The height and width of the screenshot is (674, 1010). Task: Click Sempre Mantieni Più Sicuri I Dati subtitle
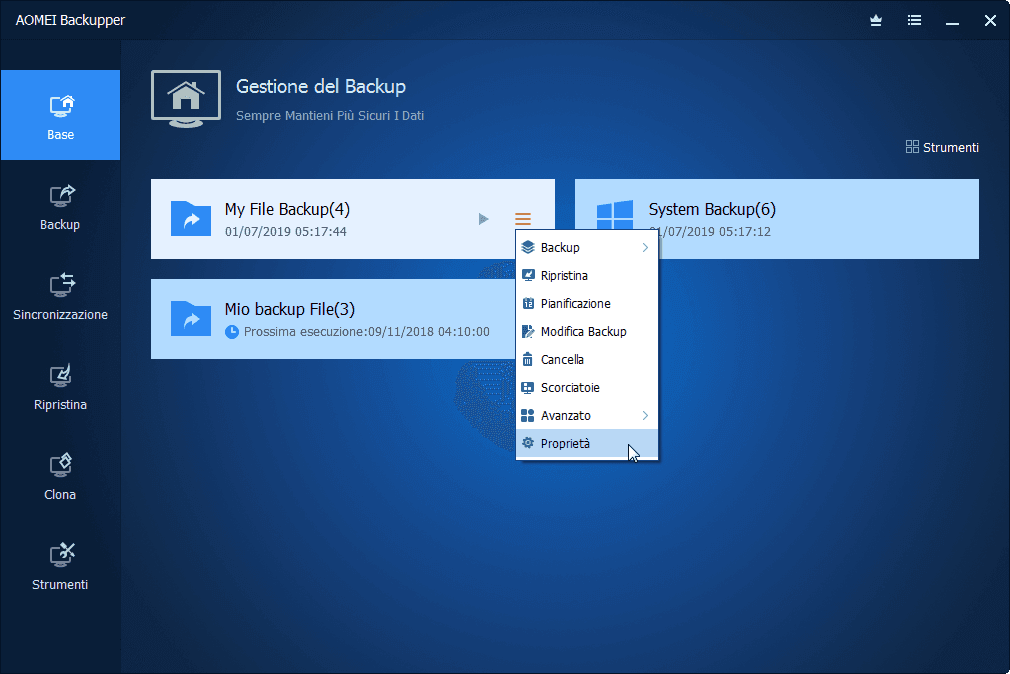(330, 116)
